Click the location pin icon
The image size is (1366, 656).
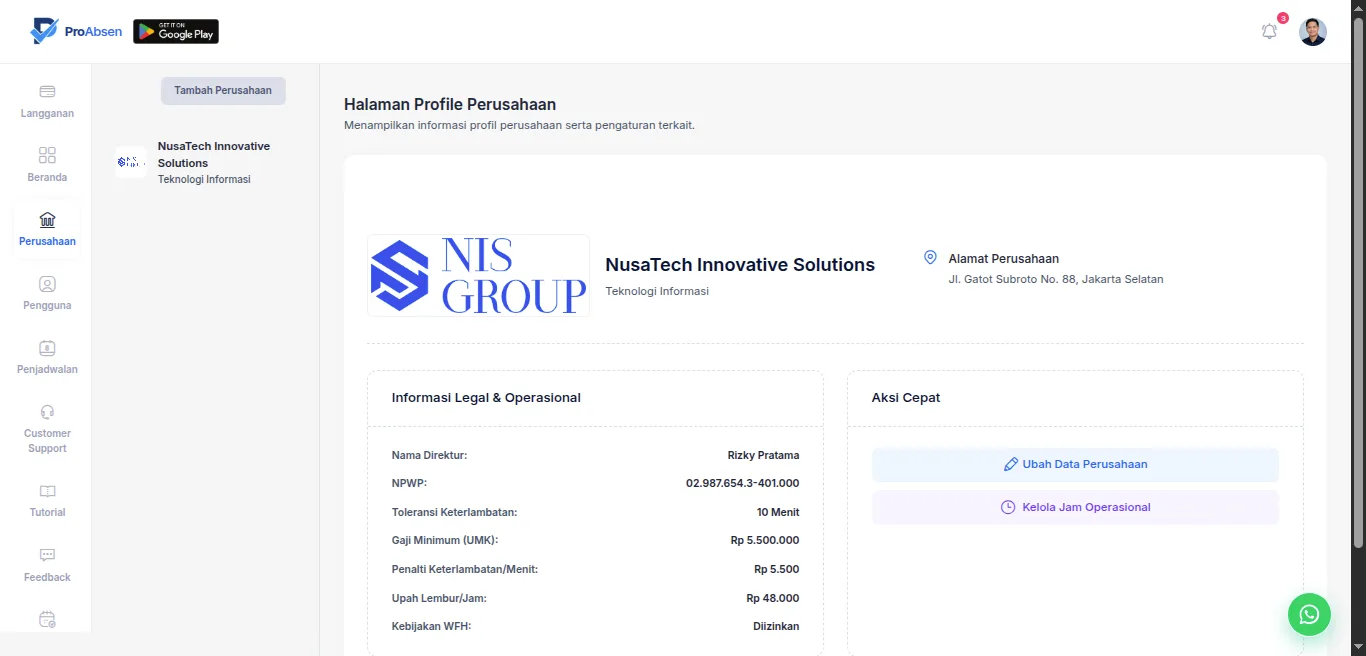[930, 258]
